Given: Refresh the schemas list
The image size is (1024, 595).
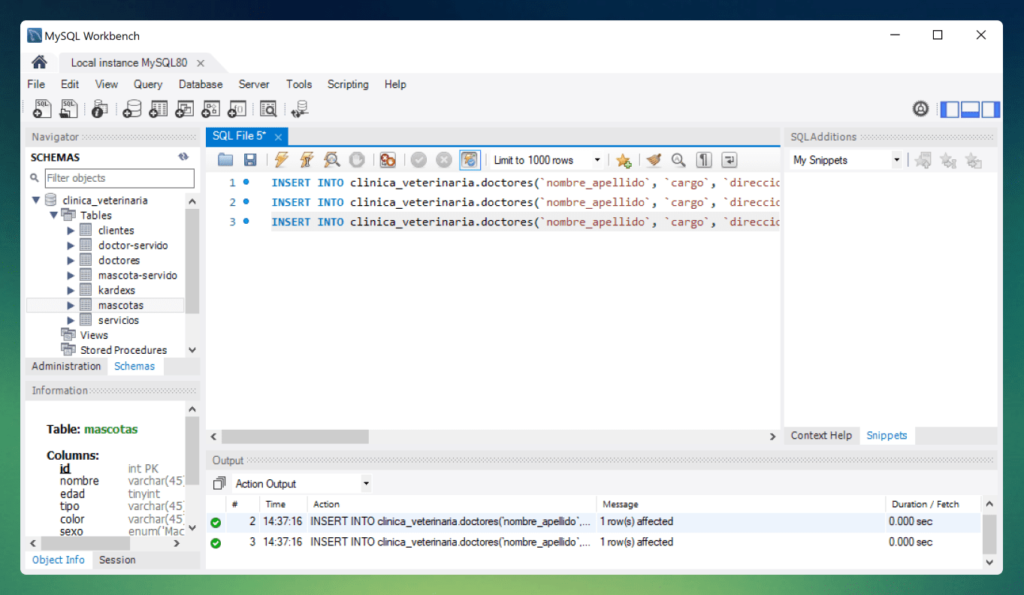Looking at the screenshot, I should [183, 157].
